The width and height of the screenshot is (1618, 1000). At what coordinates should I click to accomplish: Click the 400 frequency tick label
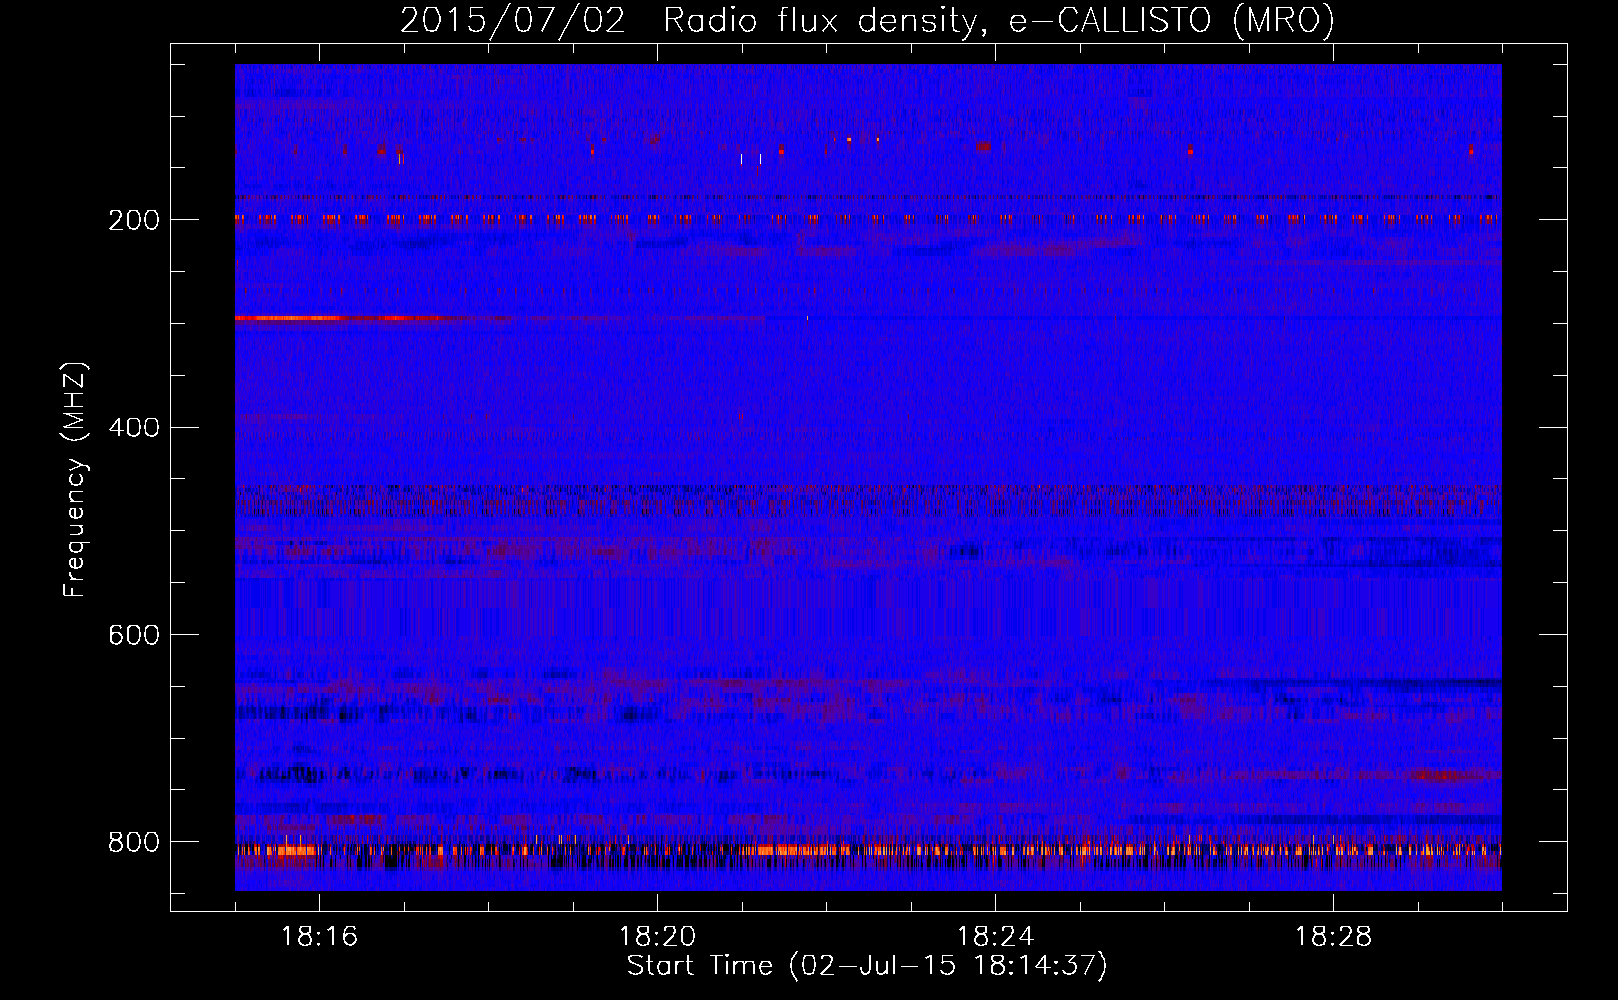coord(134,428)
